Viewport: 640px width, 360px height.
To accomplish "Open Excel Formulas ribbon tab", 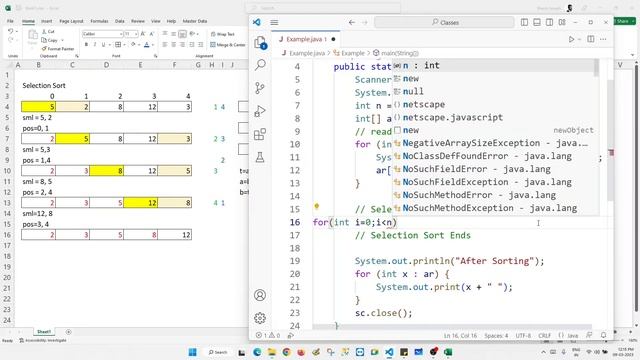I will [99, 21].
